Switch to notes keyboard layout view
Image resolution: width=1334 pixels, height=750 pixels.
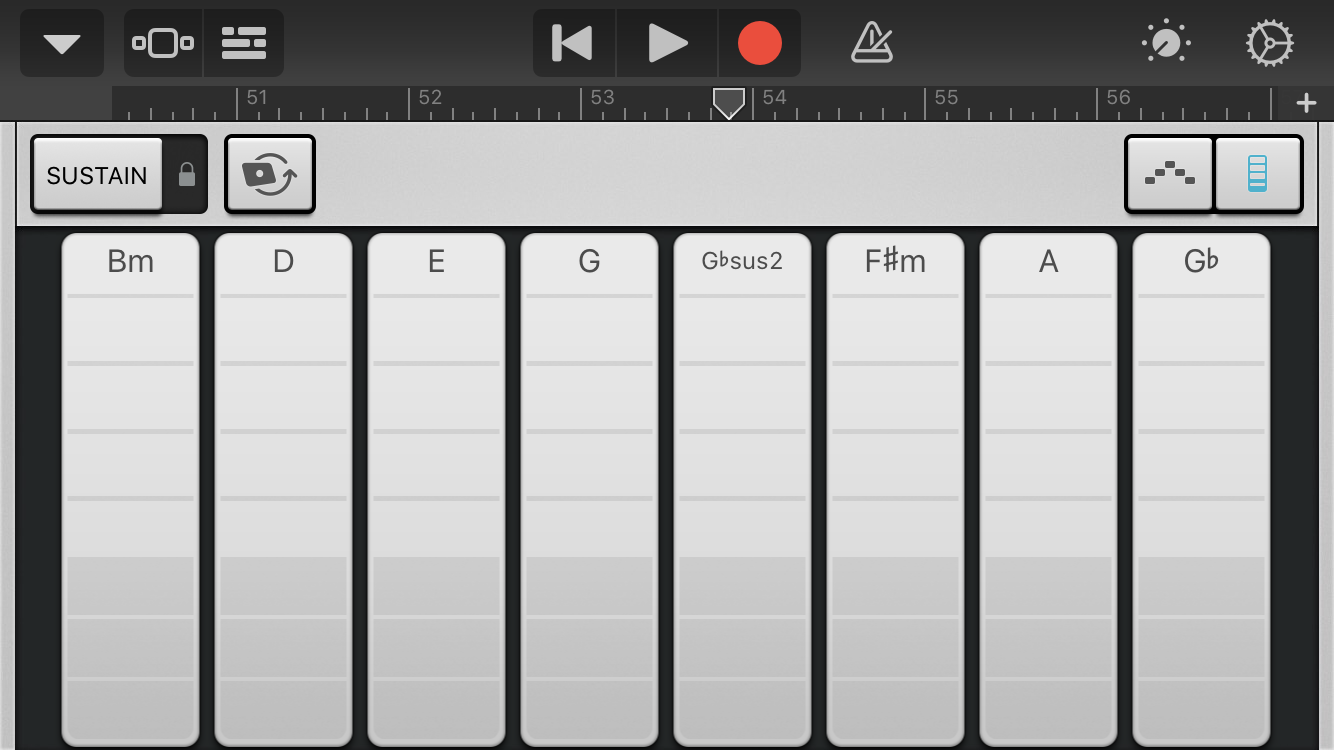coord(1169,175)
